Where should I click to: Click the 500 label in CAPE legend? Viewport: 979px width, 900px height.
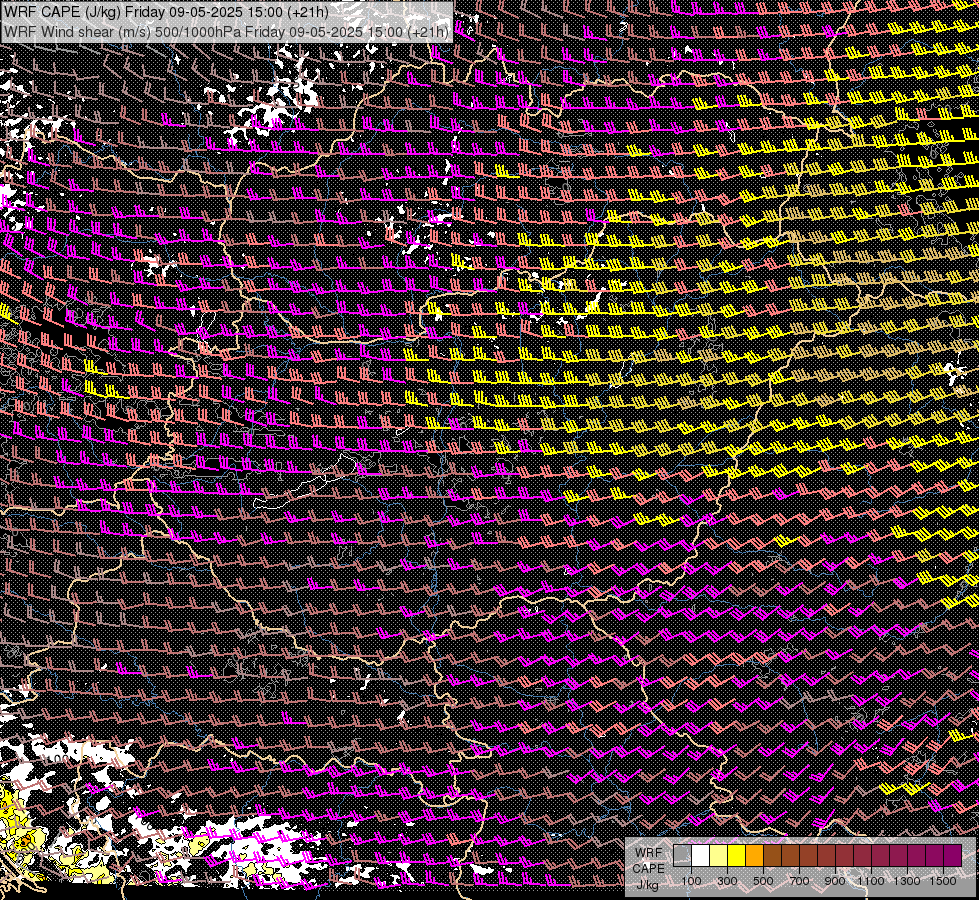point(763,881)
